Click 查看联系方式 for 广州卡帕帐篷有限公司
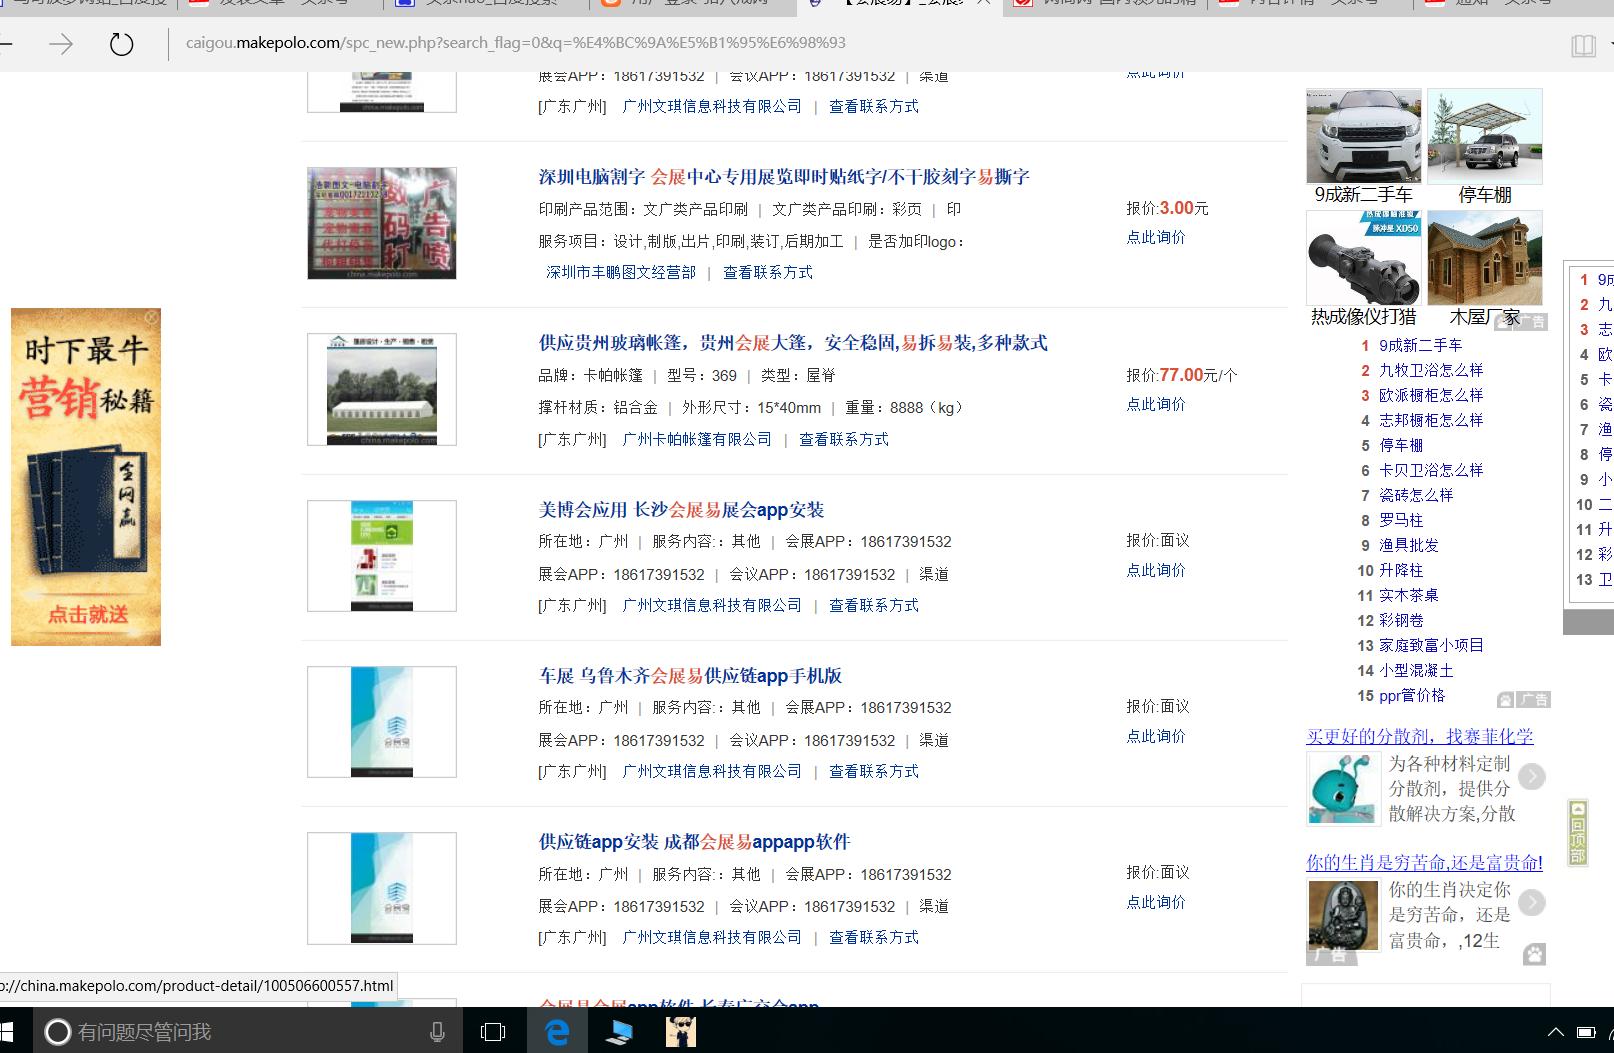The image size is (1614, 1053). coord(845,439)
